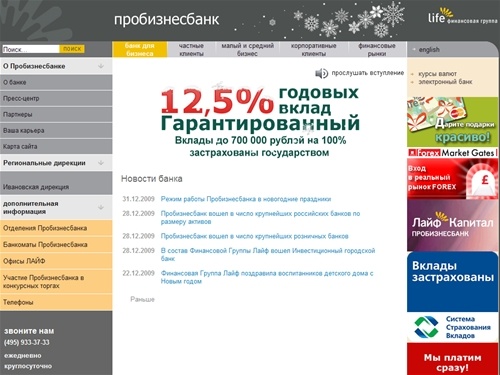This screenshot has height=375, width=500.
Task: Open news about детского дома greeting
Action: click(x=267, y=277)
